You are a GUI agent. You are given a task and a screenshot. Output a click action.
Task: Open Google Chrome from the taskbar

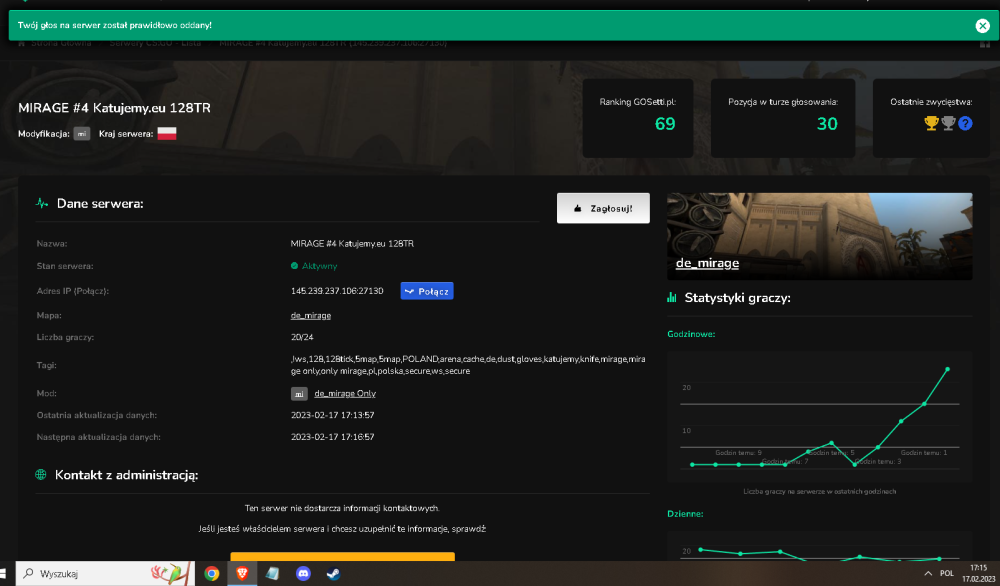point(212,574)
